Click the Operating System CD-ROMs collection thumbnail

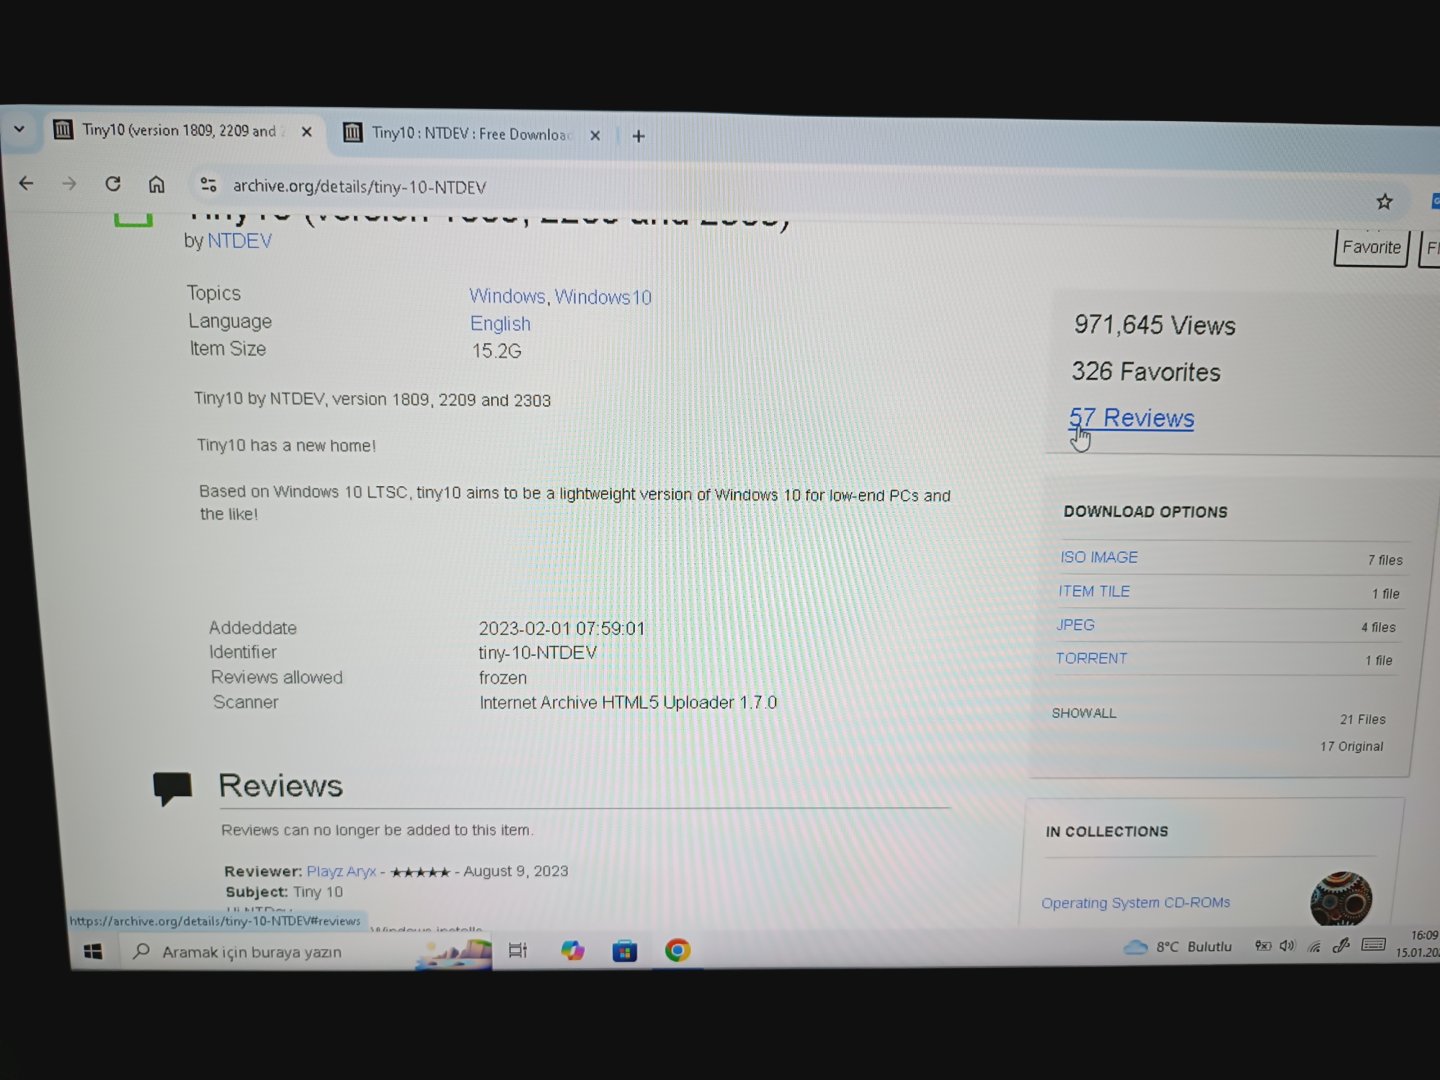tap(1341, 897)
